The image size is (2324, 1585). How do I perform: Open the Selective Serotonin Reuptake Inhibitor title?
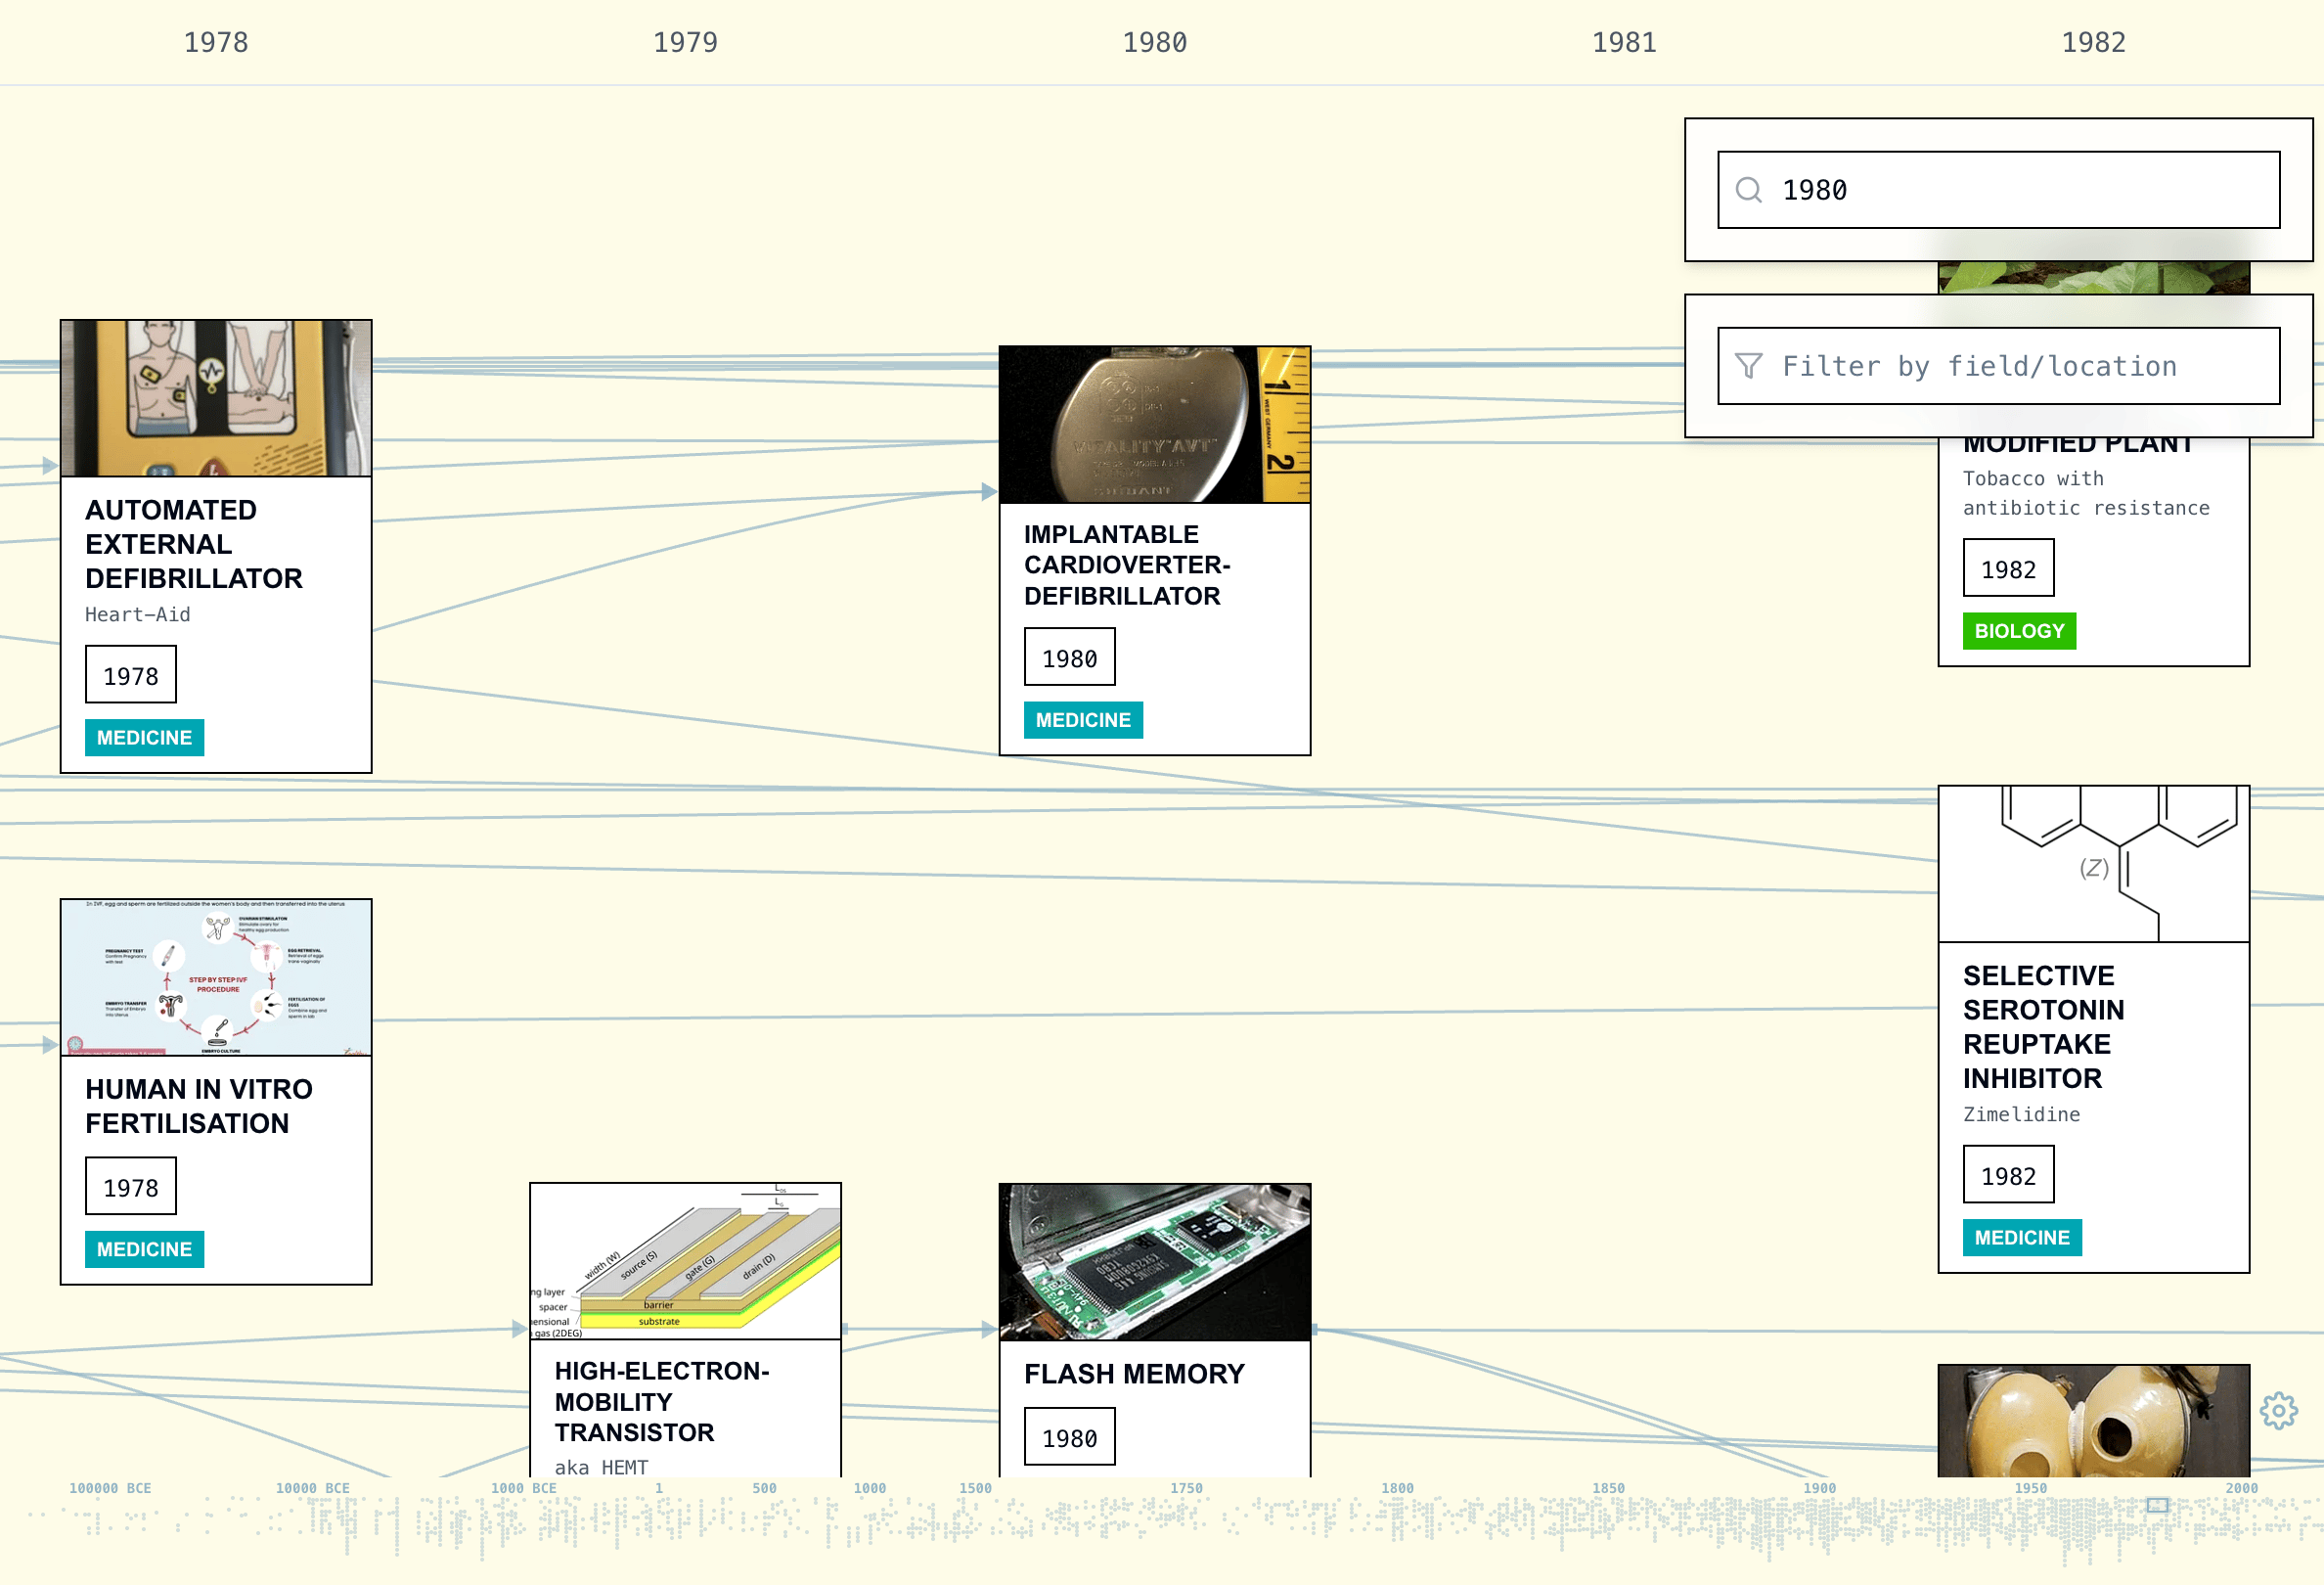[2042, 1027]
